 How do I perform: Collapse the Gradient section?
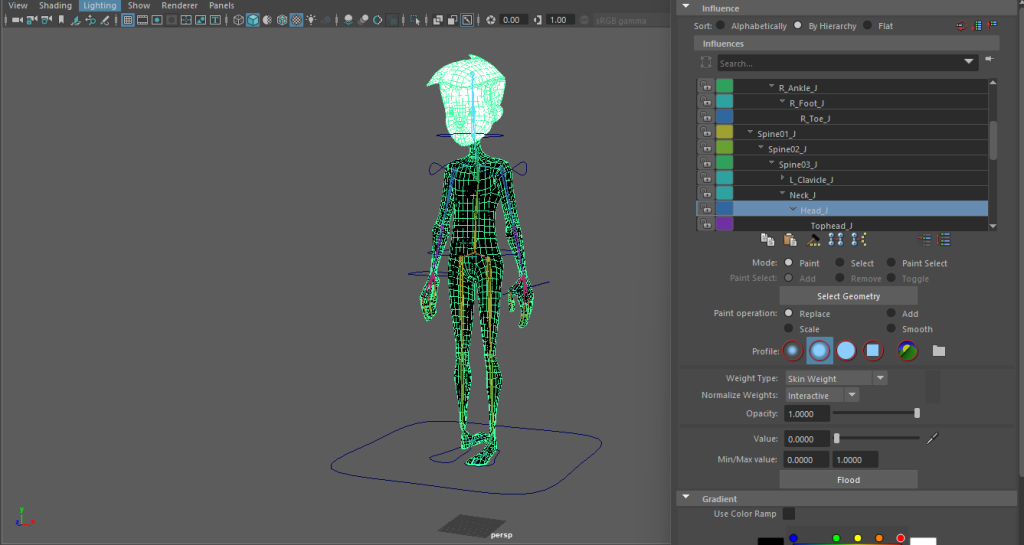coord(685,498)
